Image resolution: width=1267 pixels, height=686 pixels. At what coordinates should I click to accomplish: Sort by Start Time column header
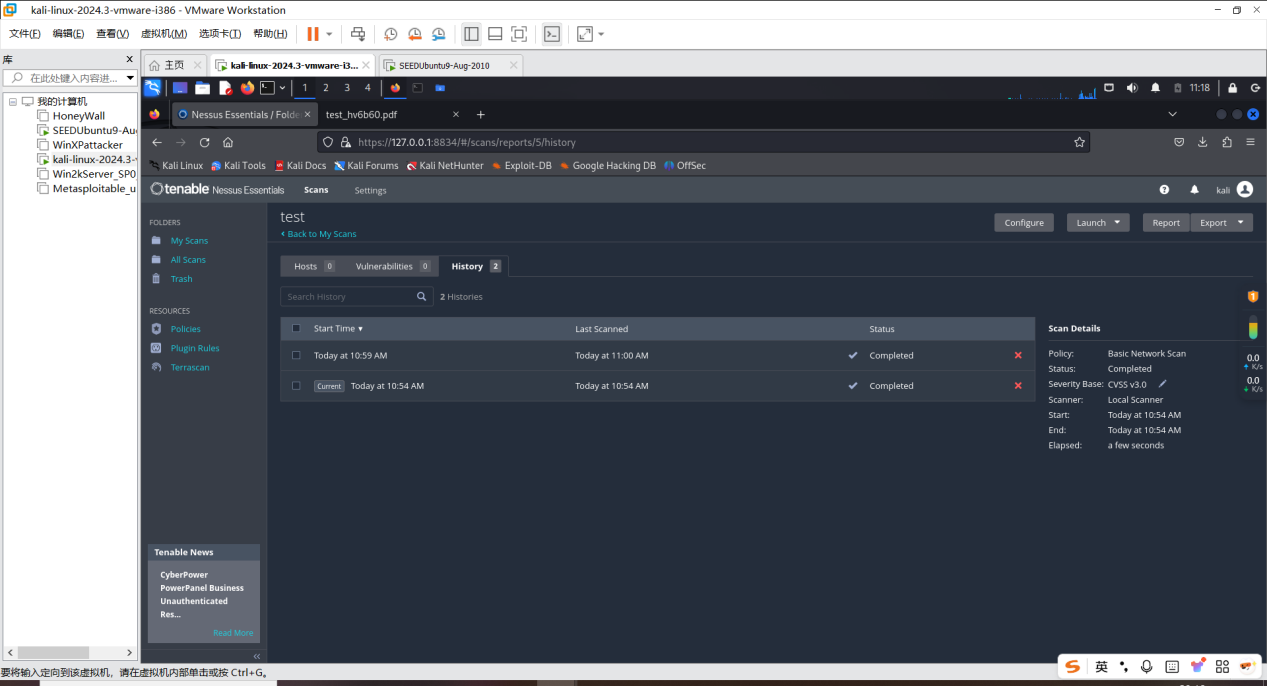click(x=338, y=328)
